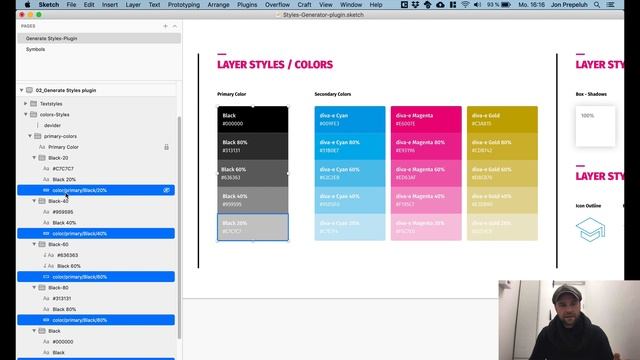Add a new page with plus icon
The width and height of the screenshot is (640, 360).
(165, 26)
